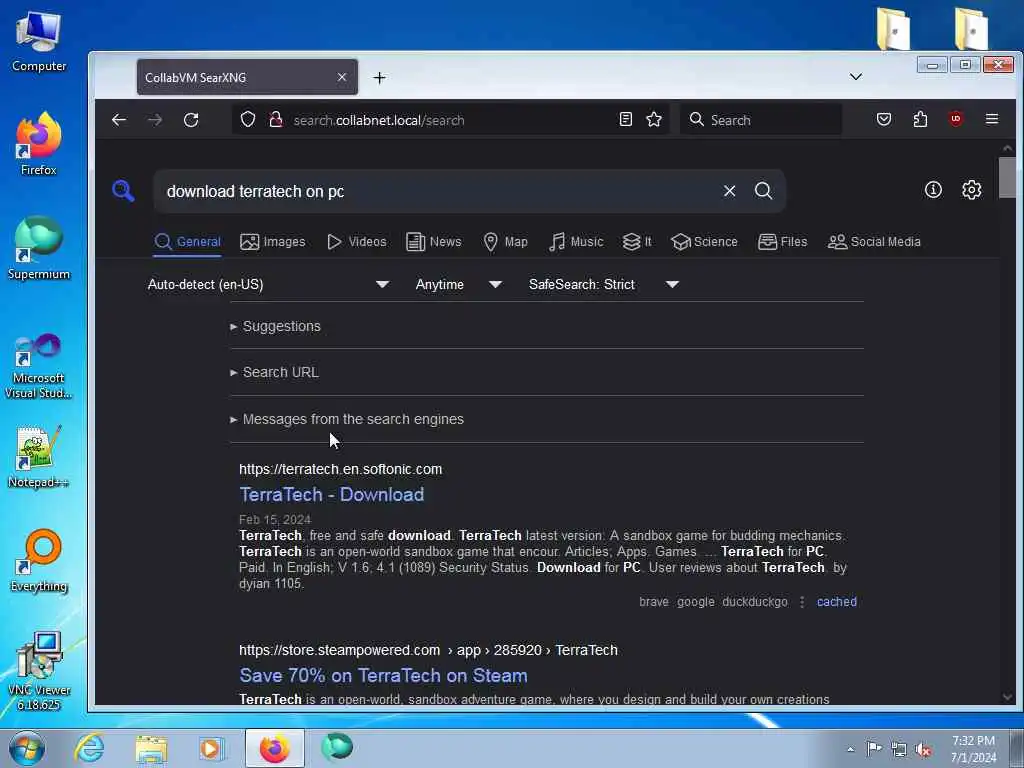
Task: Open a new tab with the plus
Action: click(x=379, y=78)
